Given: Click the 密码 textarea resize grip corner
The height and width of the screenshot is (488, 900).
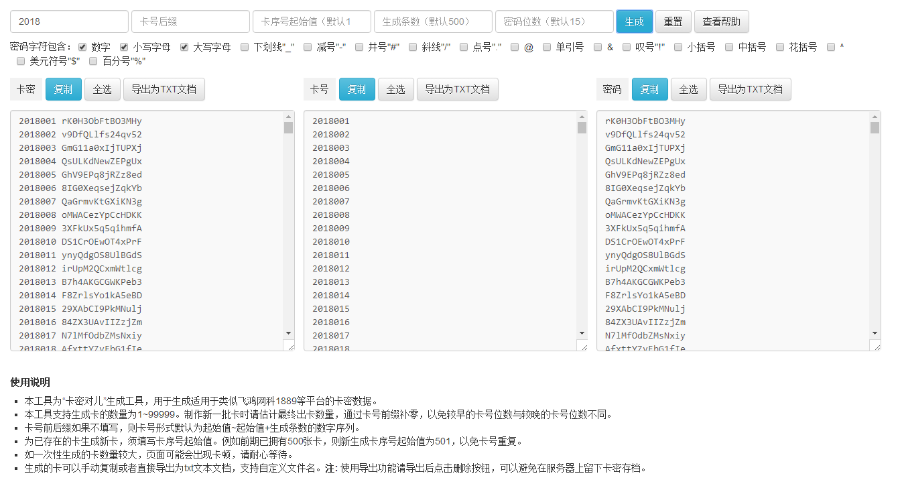Looking at the screenshot, I should click(876, 346).
